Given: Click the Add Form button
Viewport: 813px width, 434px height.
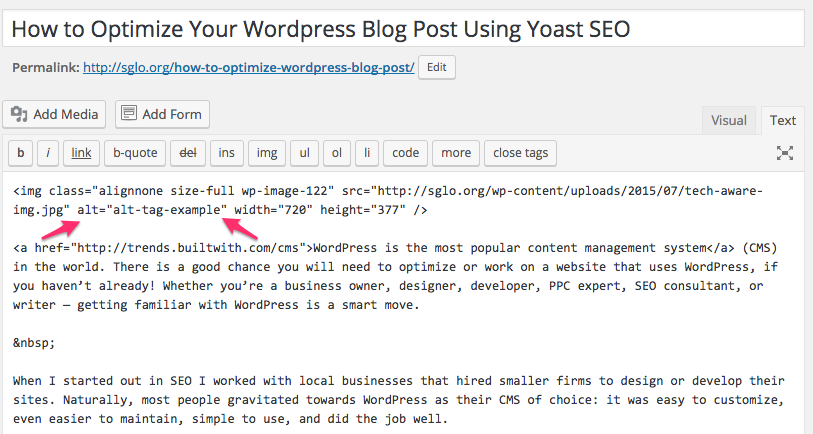Looking at the screenshot, I should [162, 114].
